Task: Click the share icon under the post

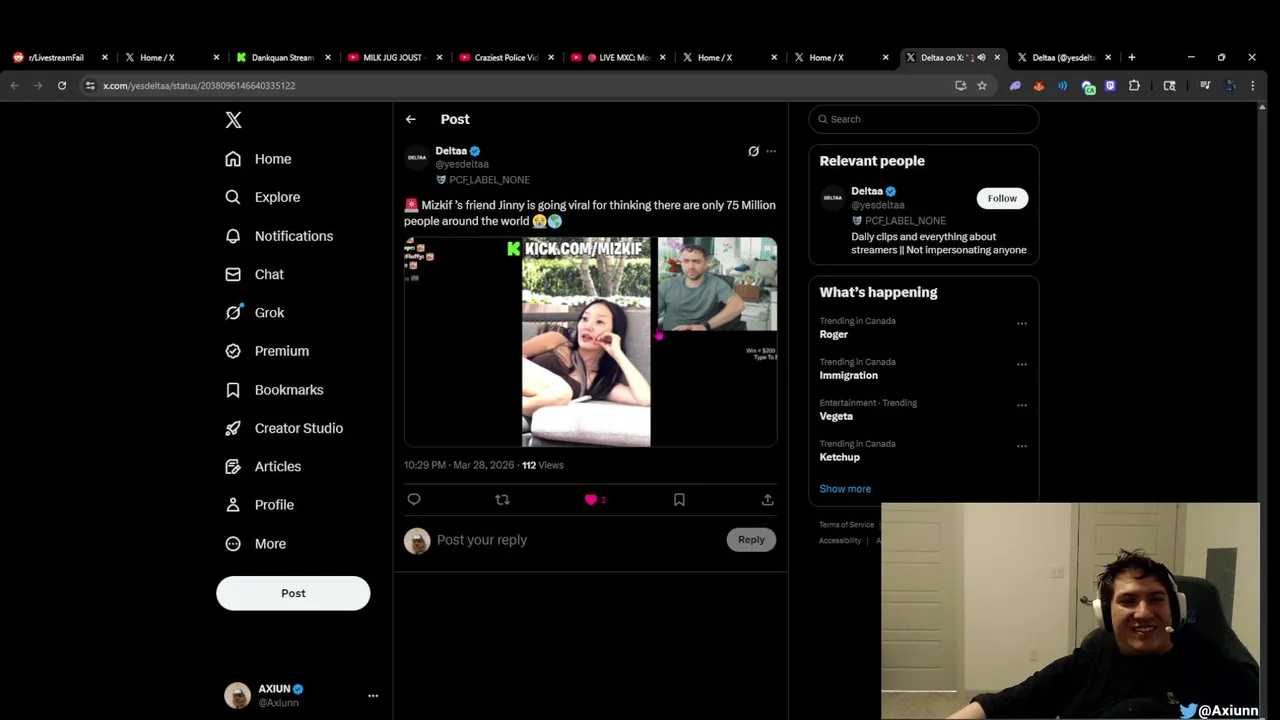Action: pyautogui.click(x=767, y=499)
